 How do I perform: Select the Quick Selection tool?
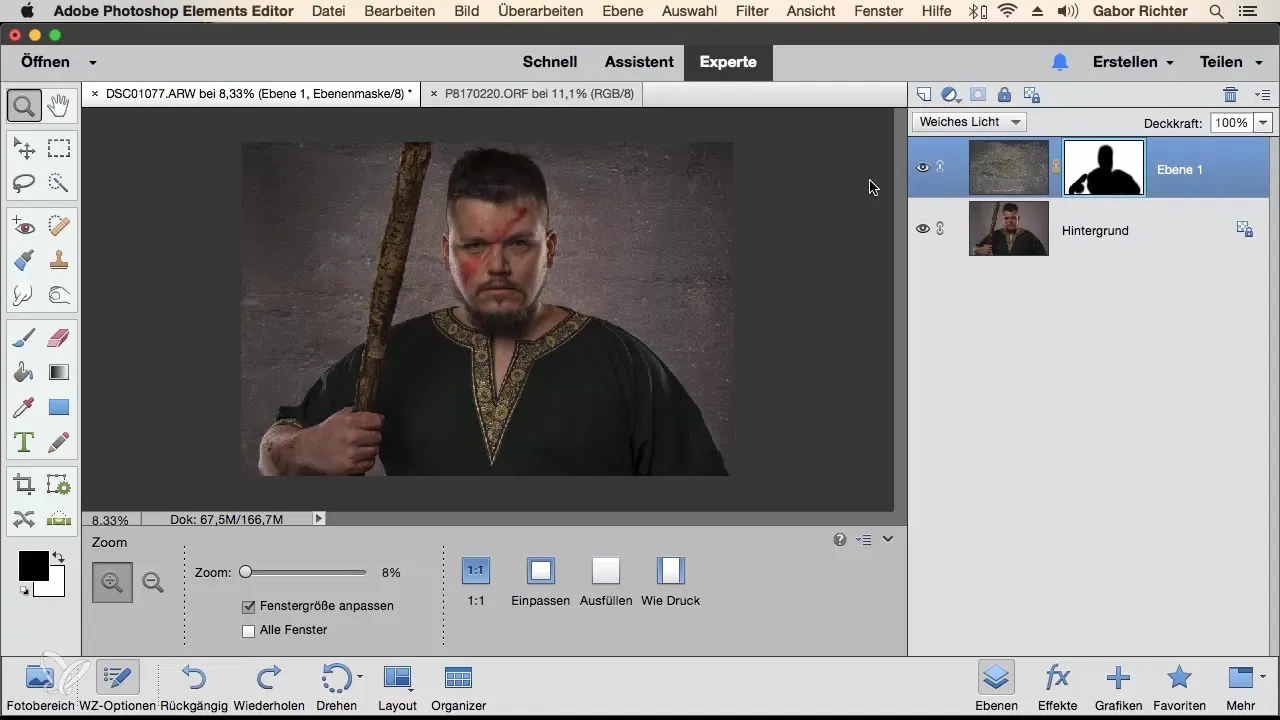[59, 183]
